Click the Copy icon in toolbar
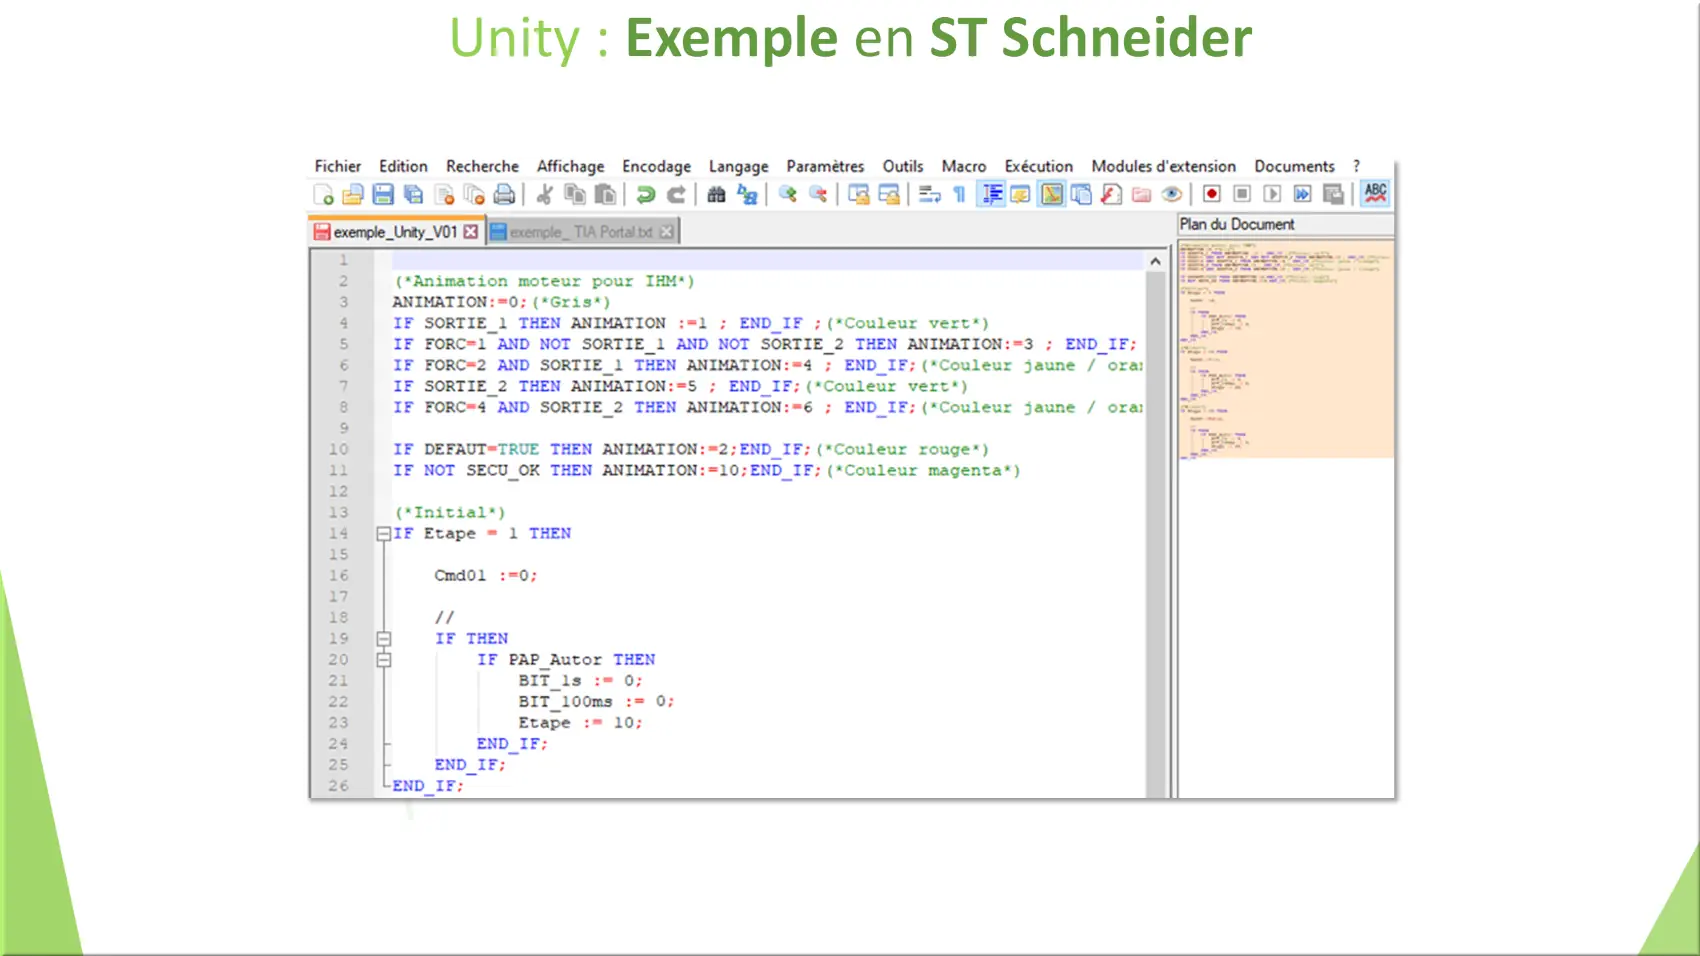Viewport: 1700px width, 956px height. [x=575, y=194]
